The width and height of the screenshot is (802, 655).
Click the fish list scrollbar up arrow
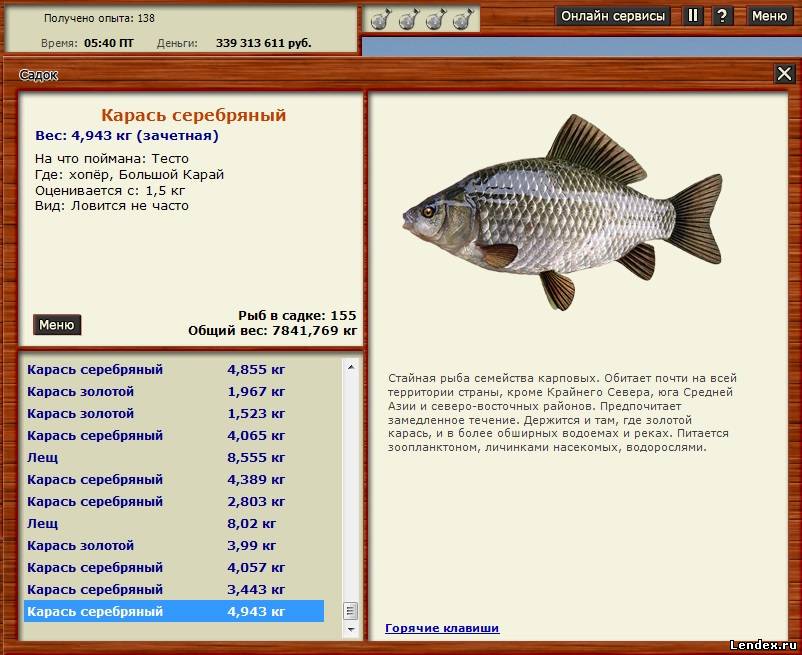(x=351, y=367)
